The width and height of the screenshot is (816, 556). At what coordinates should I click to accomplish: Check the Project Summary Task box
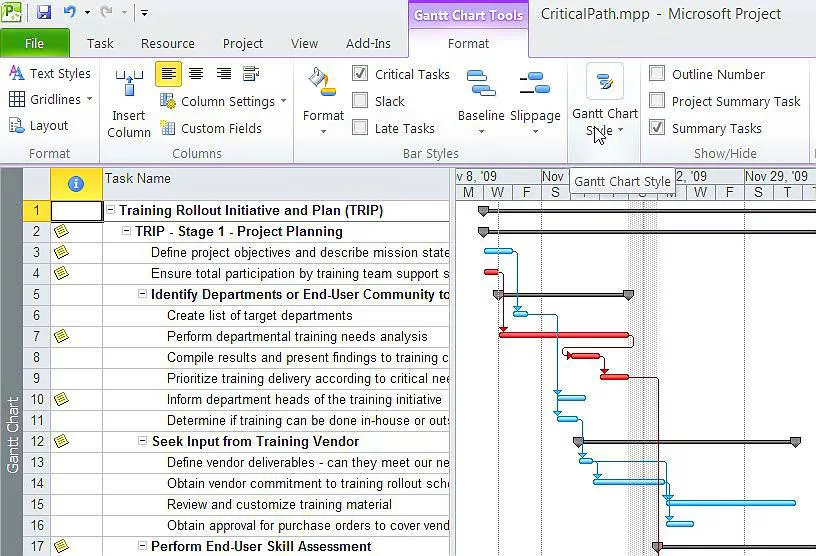[x=657, y=100]
